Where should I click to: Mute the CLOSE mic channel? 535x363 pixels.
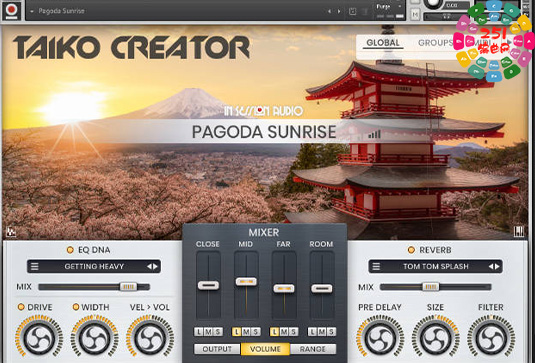(x=208, y=332)
